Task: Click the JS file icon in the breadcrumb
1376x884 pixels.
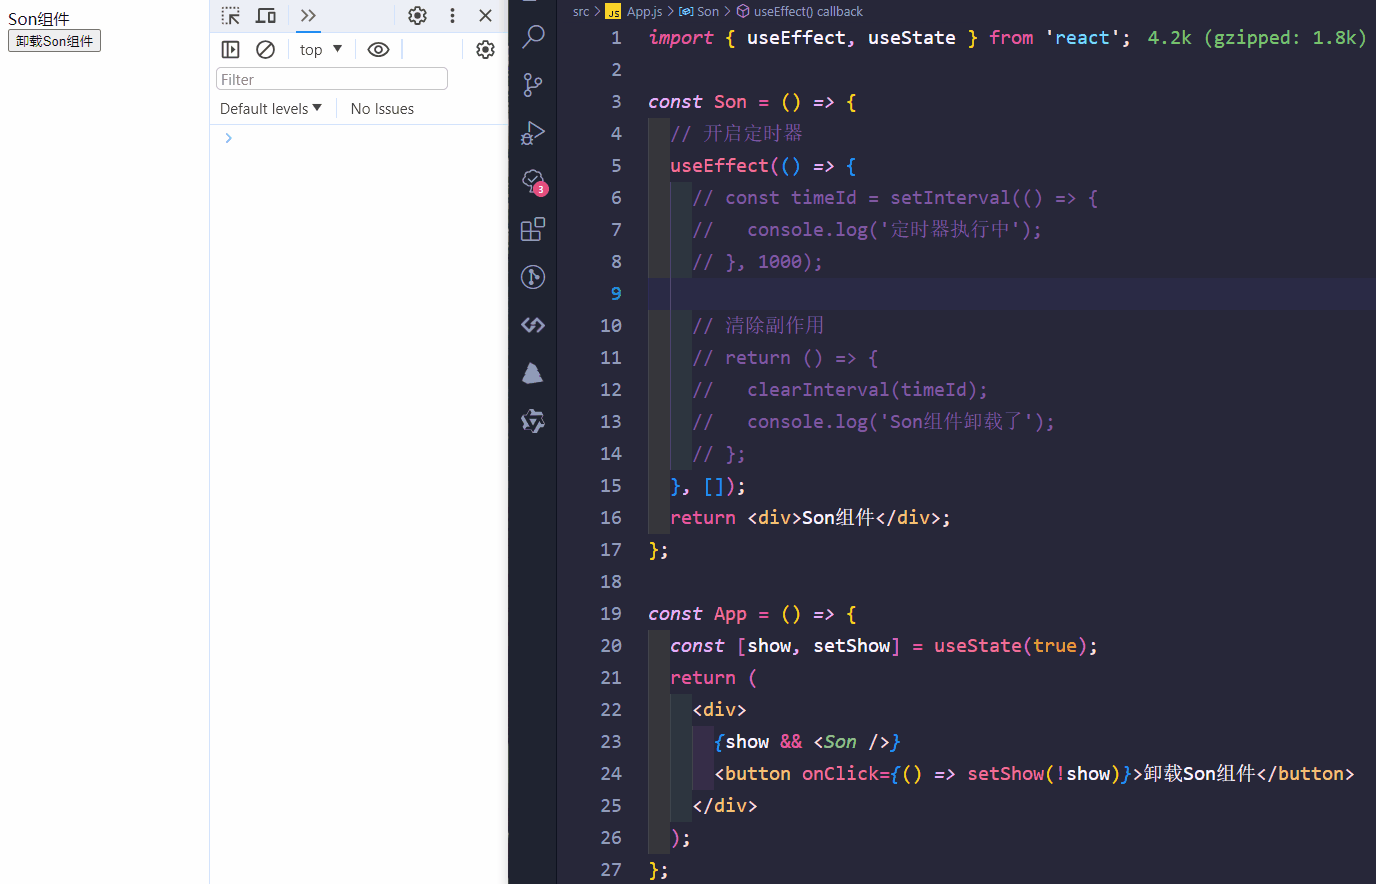Action: 613,12
